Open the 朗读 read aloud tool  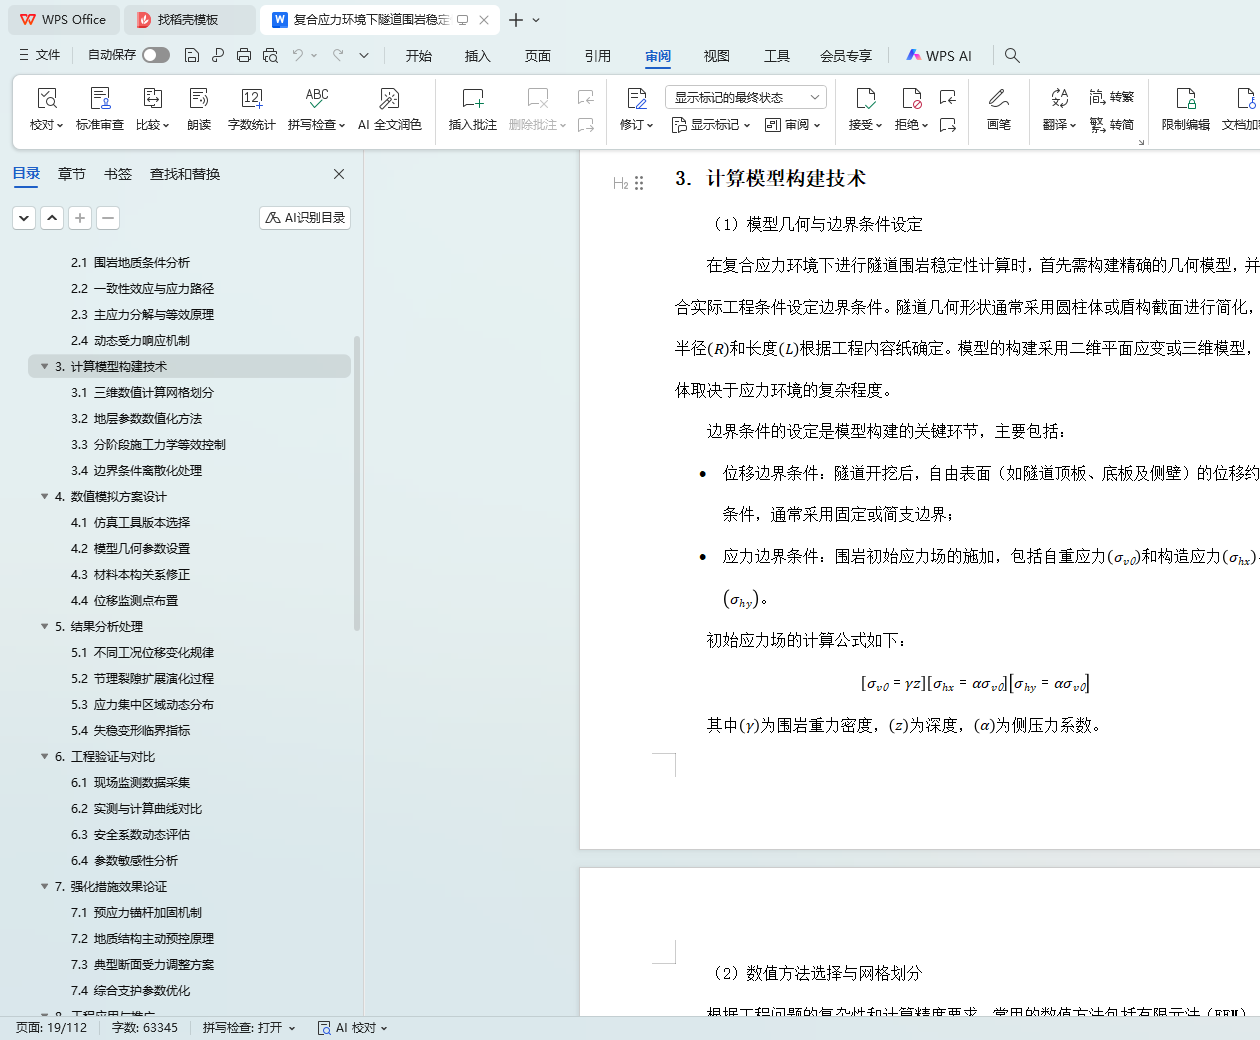pos(199,99)
